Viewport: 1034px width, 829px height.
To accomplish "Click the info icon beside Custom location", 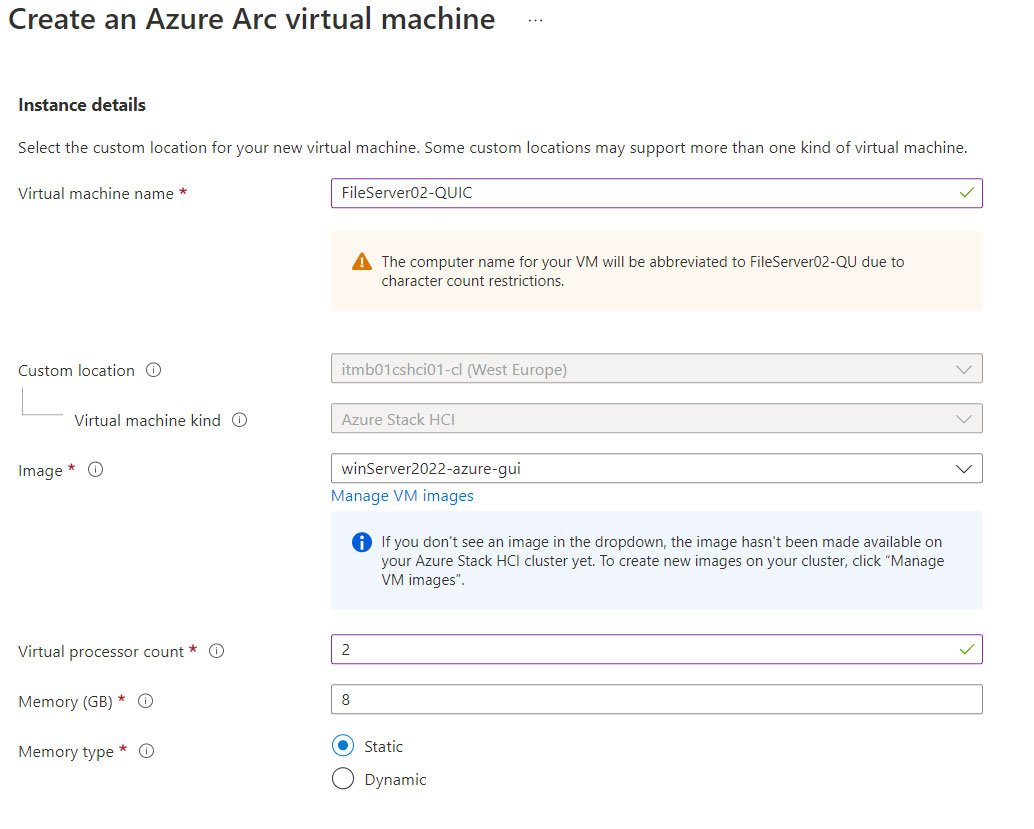I will [154, 370].
